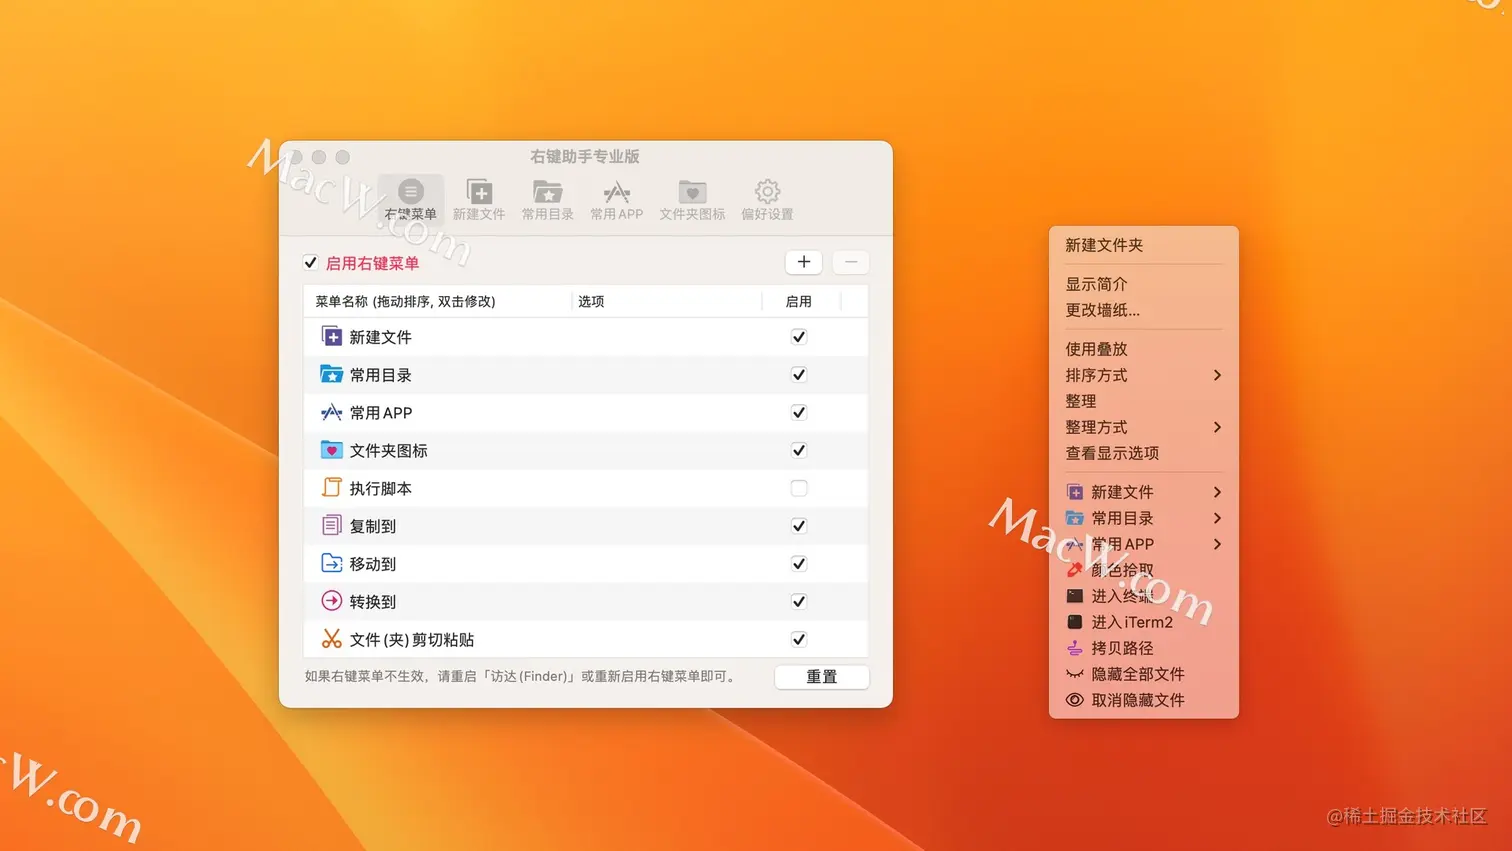Expand the 新建文件 submenu arrow in the context menu
1512x851 pixels.
[1217, 492]
